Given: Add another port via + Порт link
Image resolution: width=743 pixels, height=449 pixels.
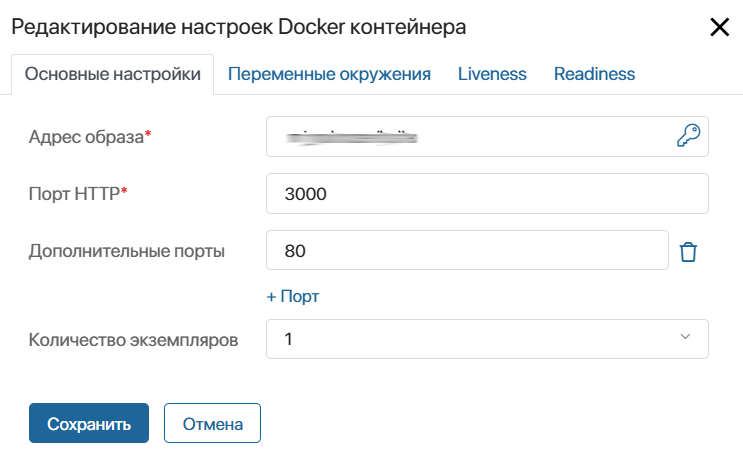Looking at the screenshot, I should (292, 296).
